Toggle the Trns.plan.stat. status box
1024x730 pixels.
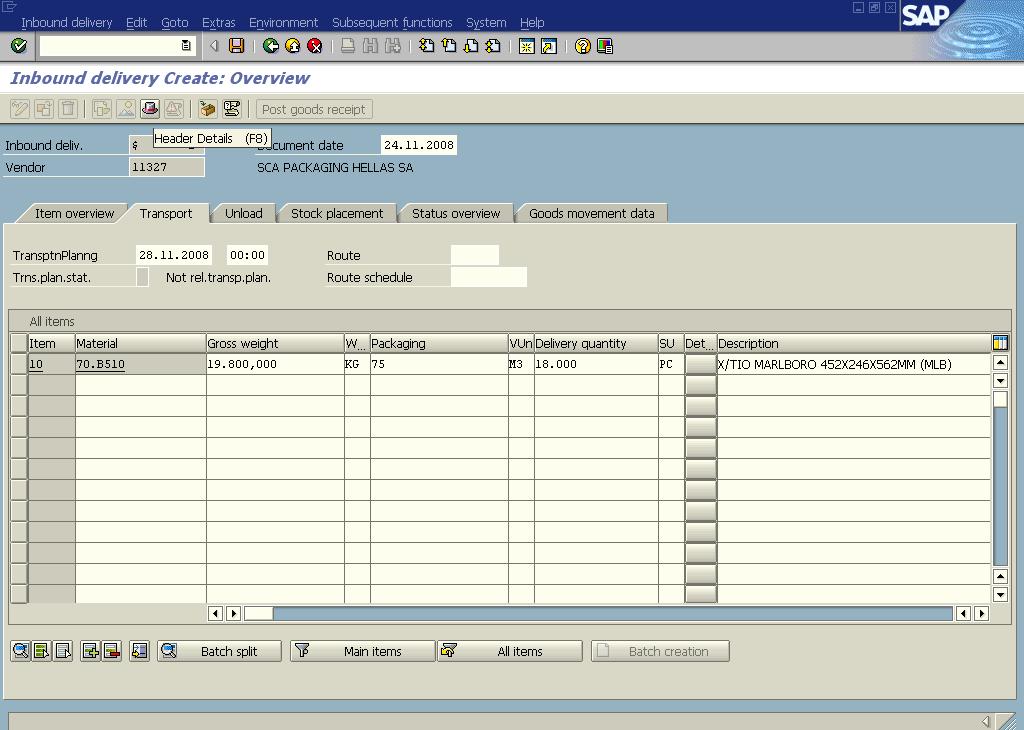(142, 277)
